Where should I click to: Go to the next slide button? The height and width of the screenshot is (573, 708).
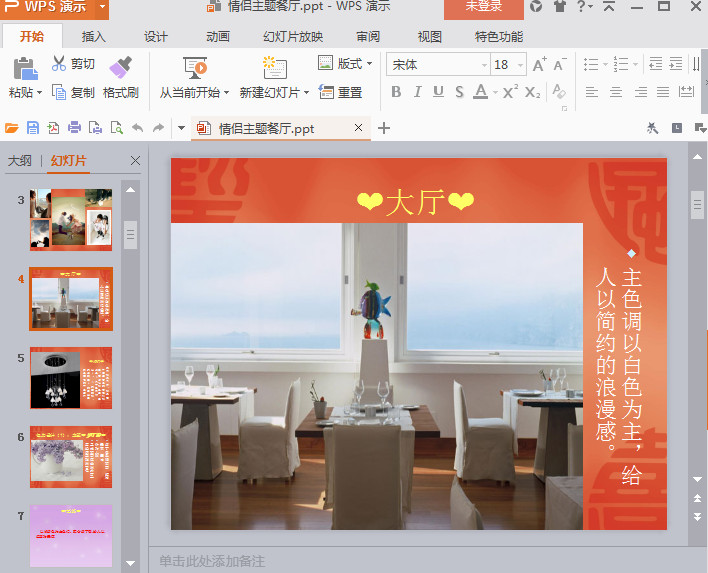(x=697, y=517)
